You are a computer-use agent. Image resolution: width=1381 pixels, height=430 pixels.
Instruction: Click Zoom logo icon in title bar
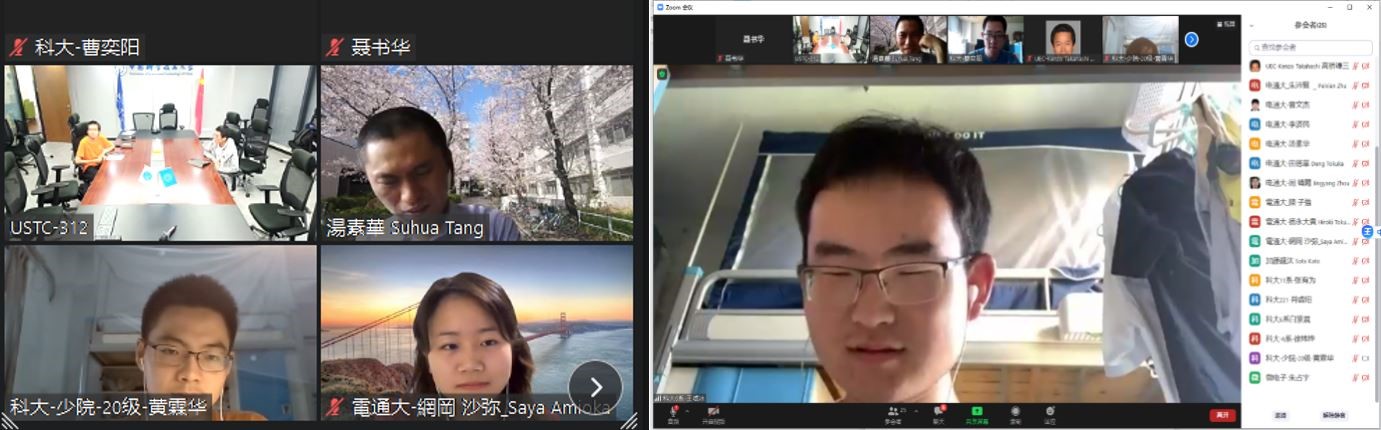click(659, 7)
